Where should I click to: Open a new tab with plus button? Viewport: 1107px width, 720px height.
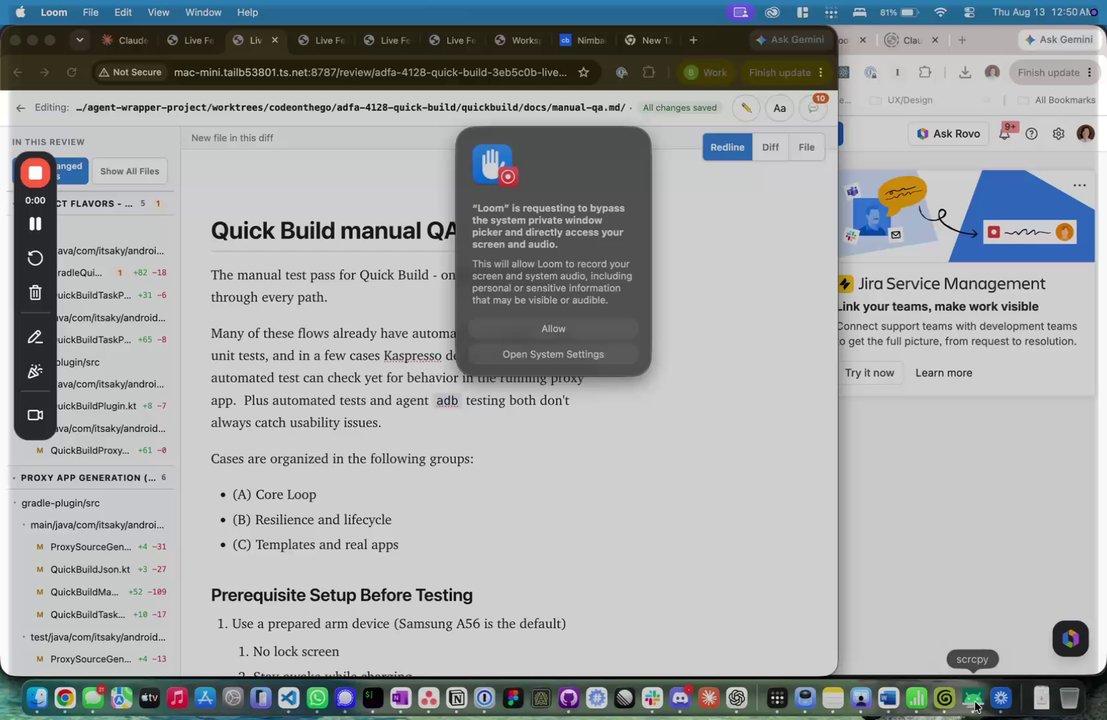click(x=693, y=40)
